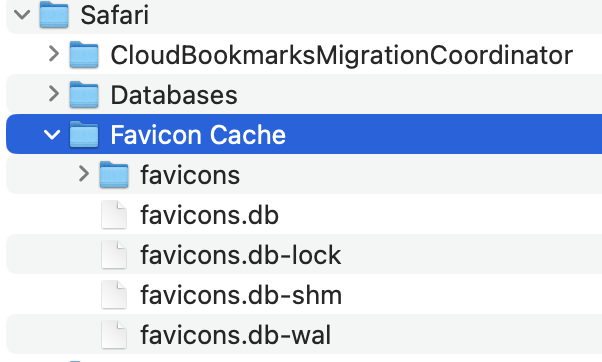Expand the Databases folder chevron
This screenshot has width=602, height=362.
[x=54, y=94]
